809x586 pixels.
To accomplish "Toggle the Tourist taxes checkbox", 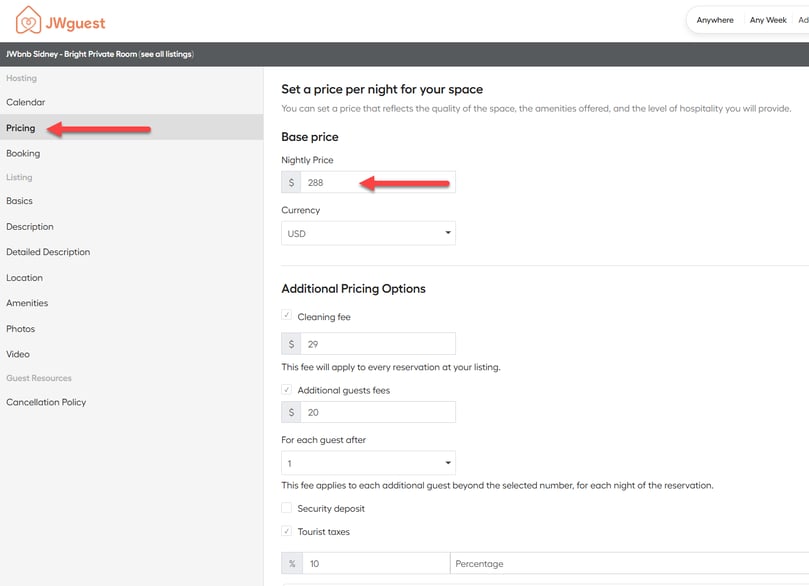I will [x=286, y=531].
